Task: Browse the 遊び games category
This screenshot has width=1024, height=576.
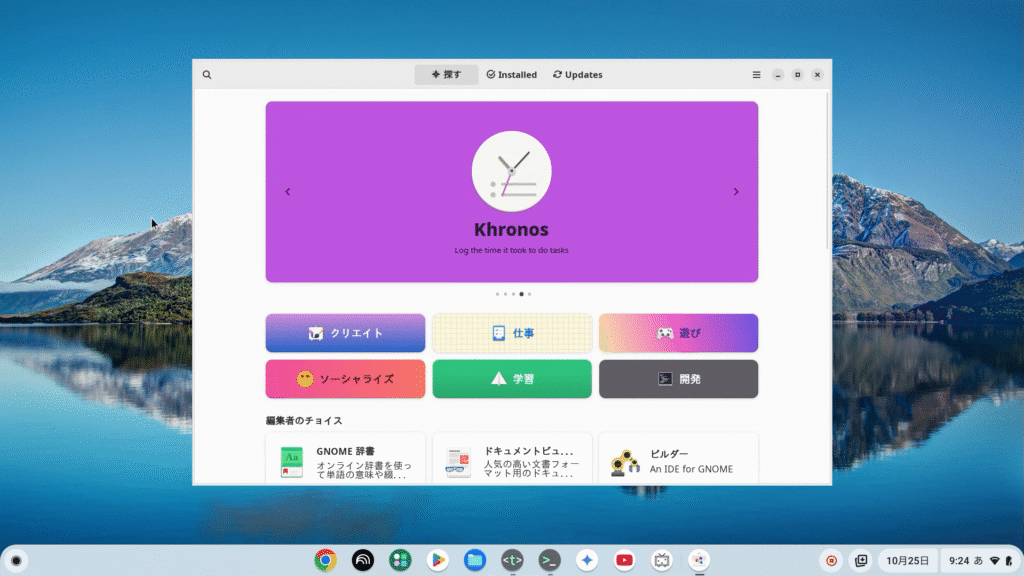Action: click(x=678, y=333)
